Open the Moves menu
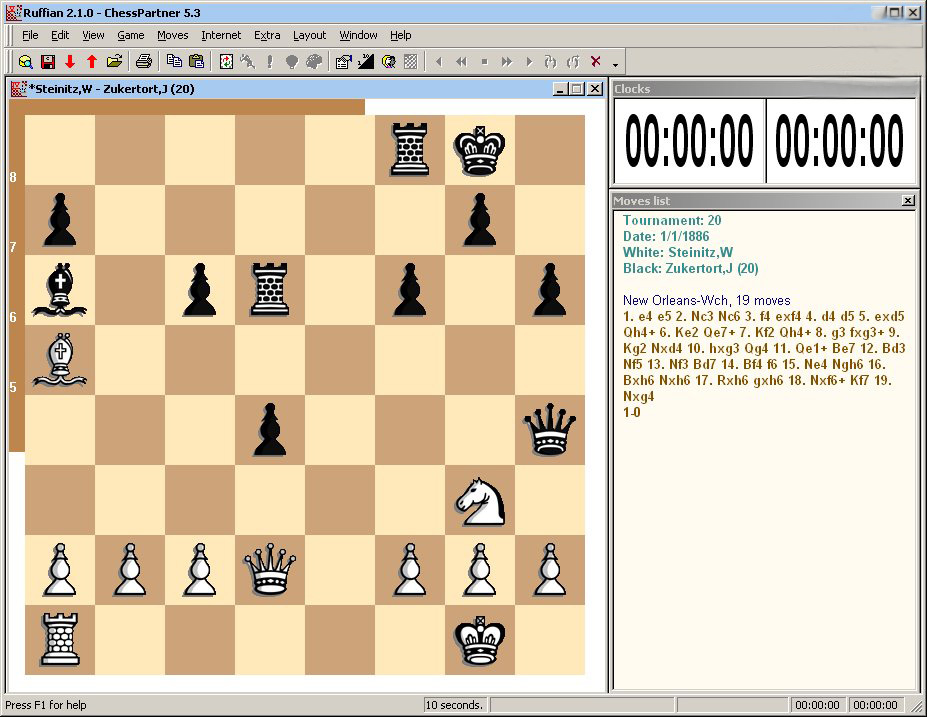Image resolution: width=927 pixels, height=717 pixels. (x=172, y=35)
